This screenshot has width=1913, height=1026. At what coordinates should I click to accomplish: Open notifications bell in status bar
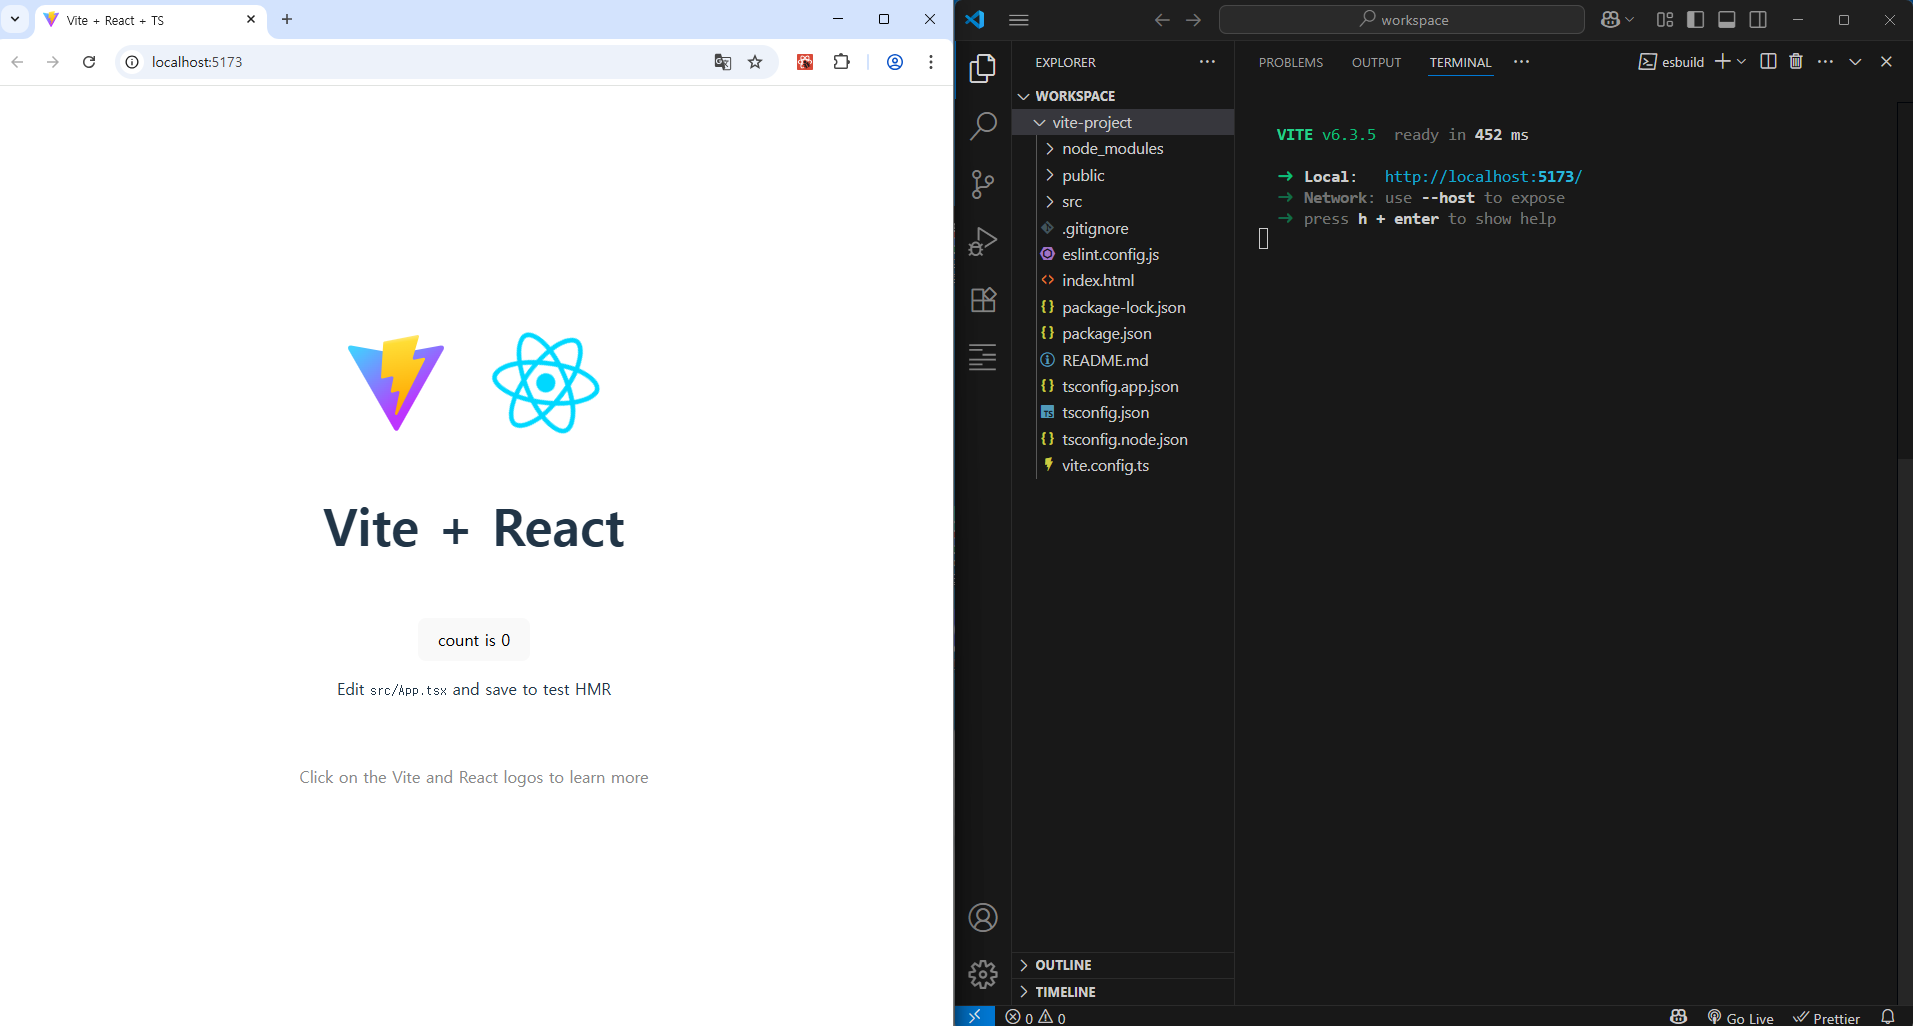(1887, 1017)
